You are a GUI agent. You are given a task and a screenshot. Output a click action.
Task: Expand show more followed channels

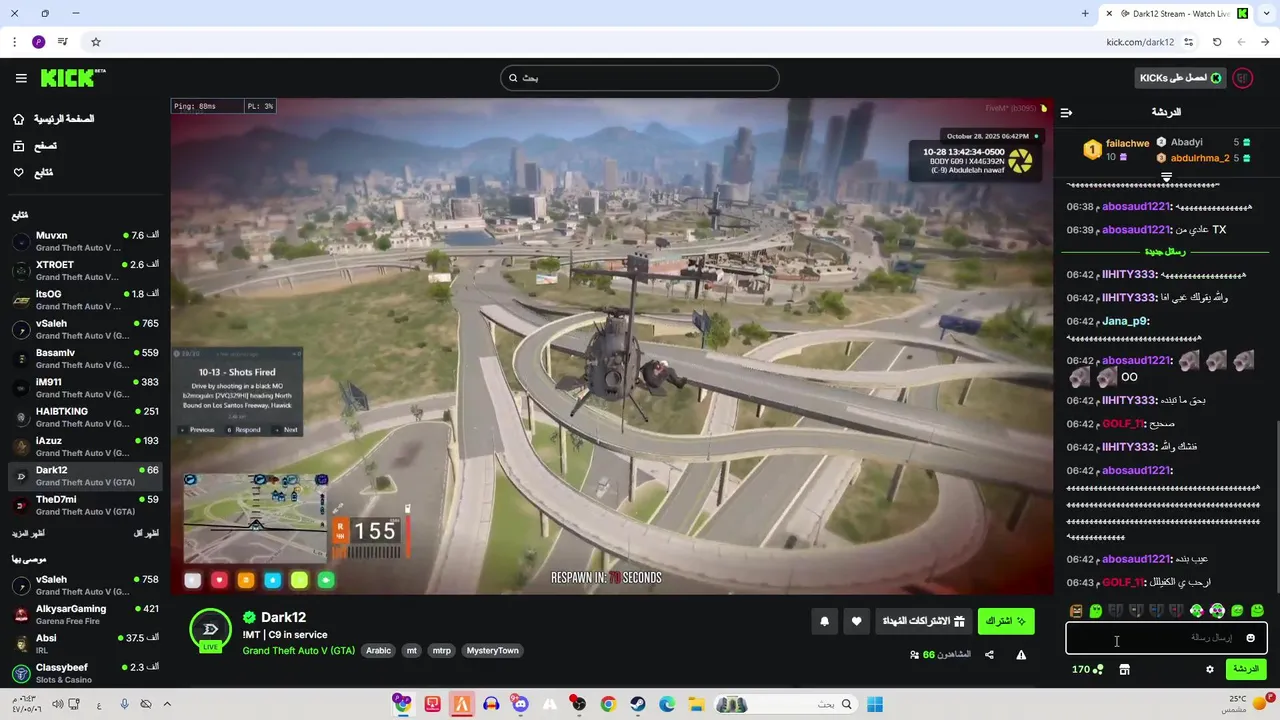(x=29, y=534)
